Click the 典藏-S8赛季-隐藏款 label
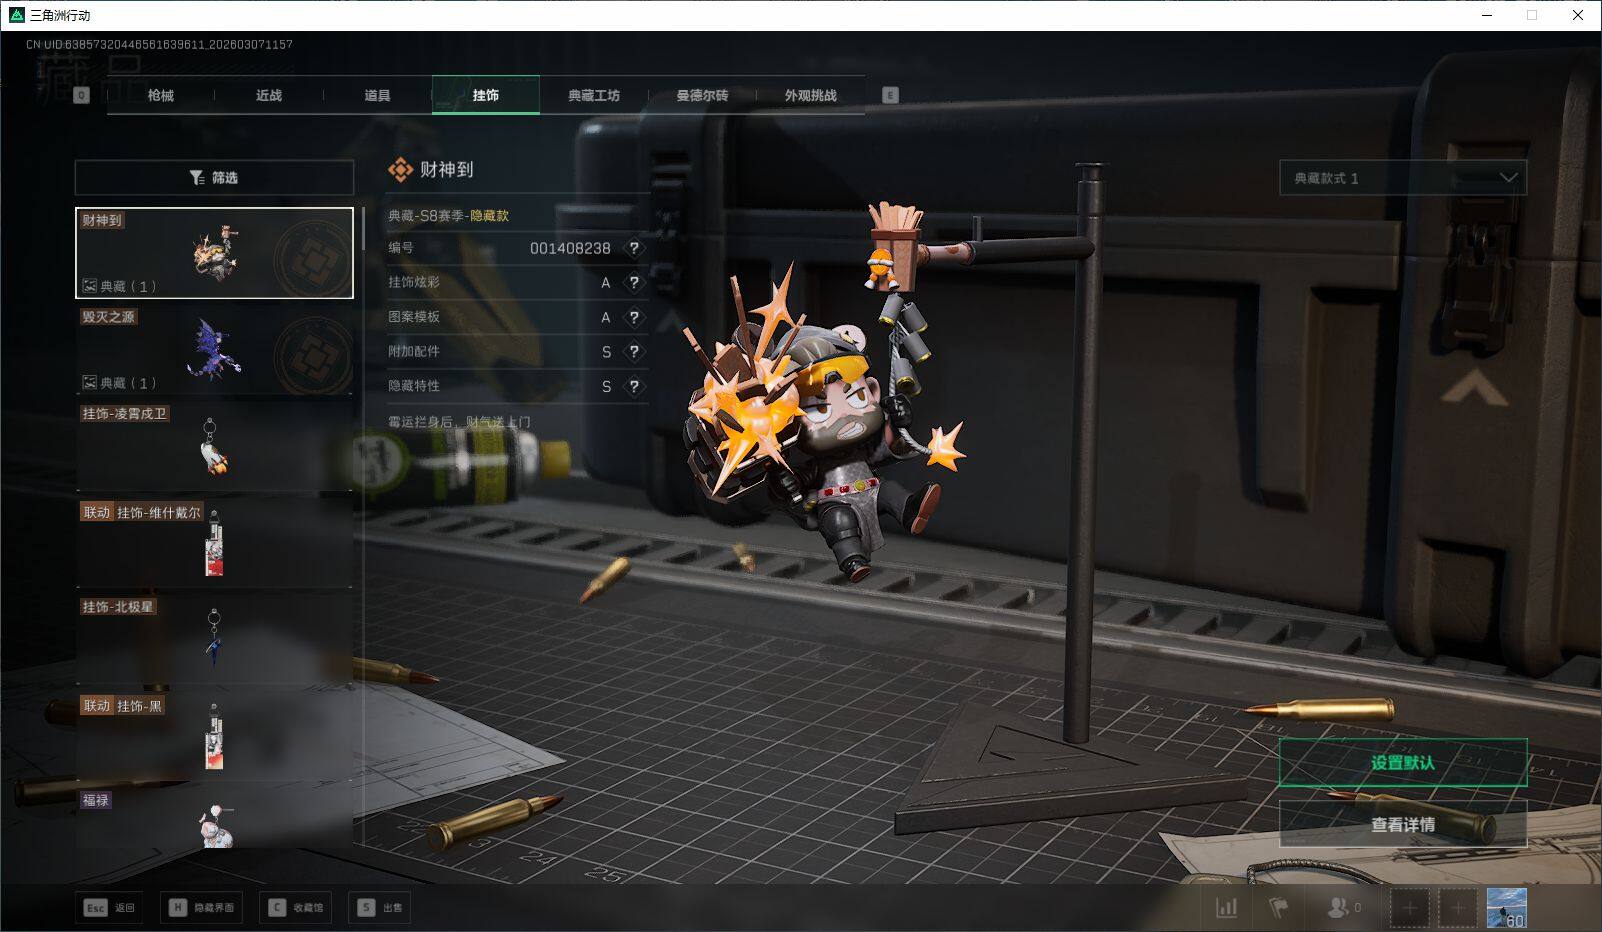 click(448, 216)
